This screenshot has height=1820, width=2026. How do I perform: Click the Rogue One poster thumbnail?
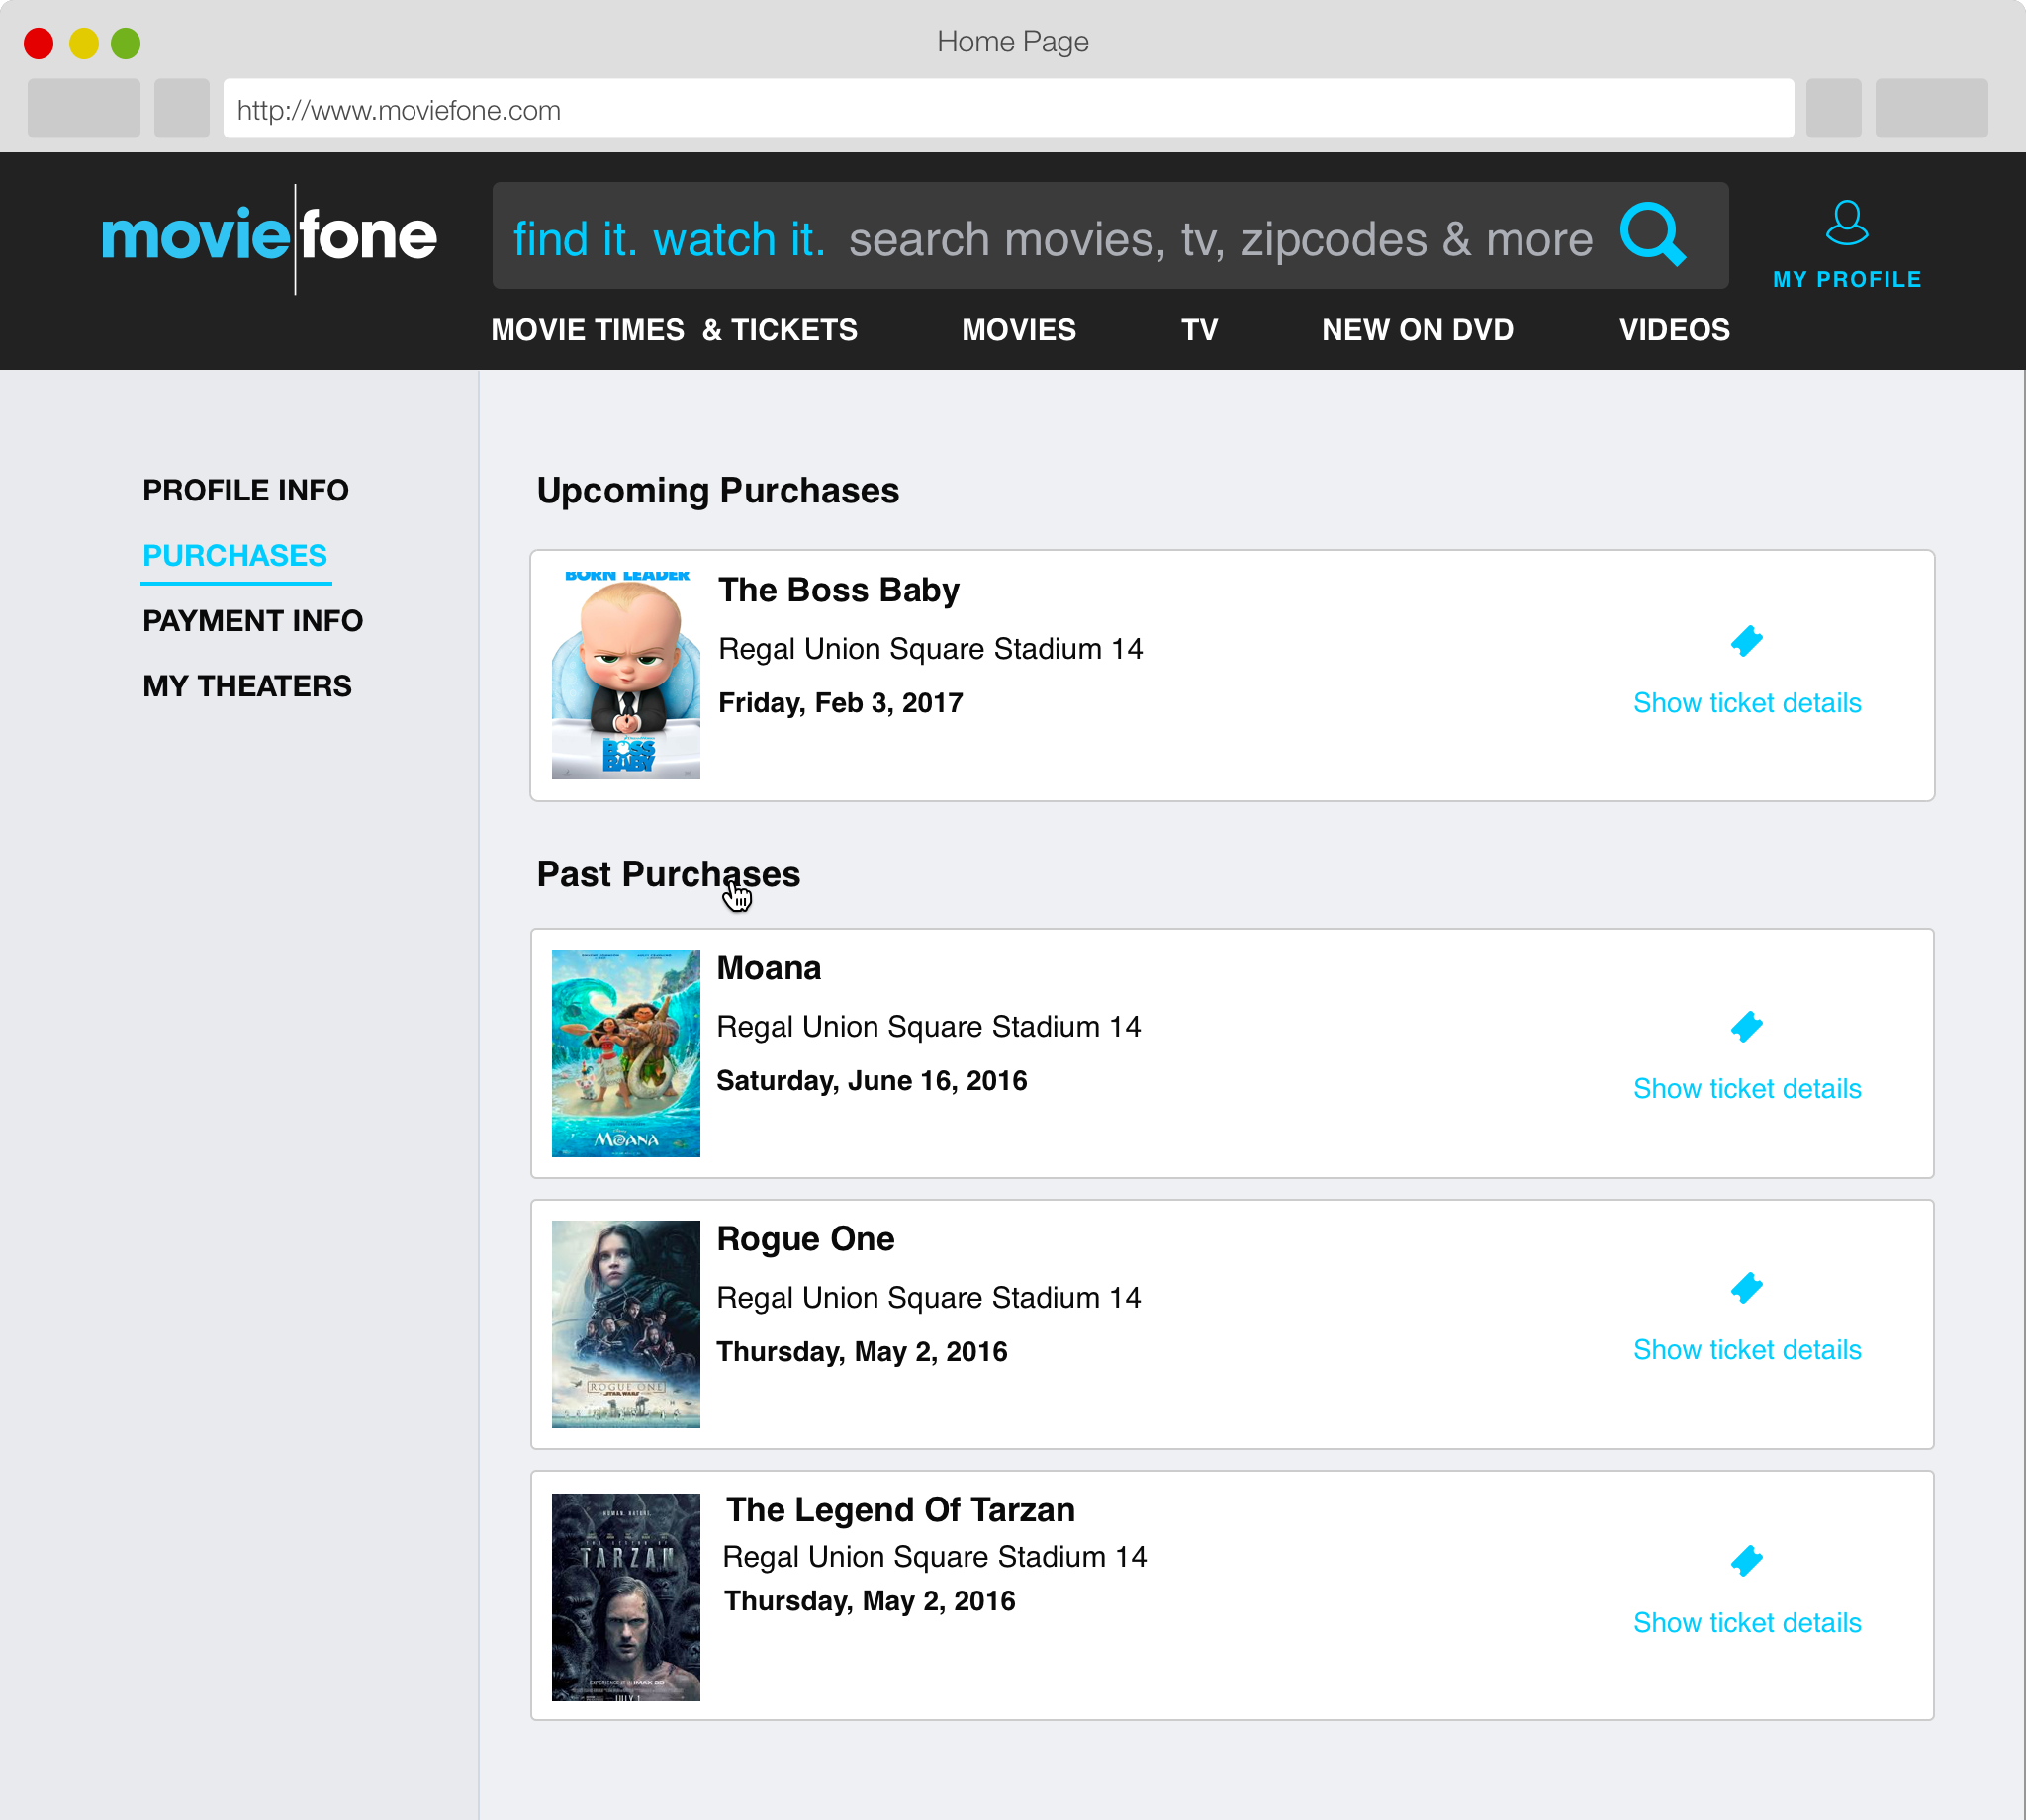(x=625, y=1324)
